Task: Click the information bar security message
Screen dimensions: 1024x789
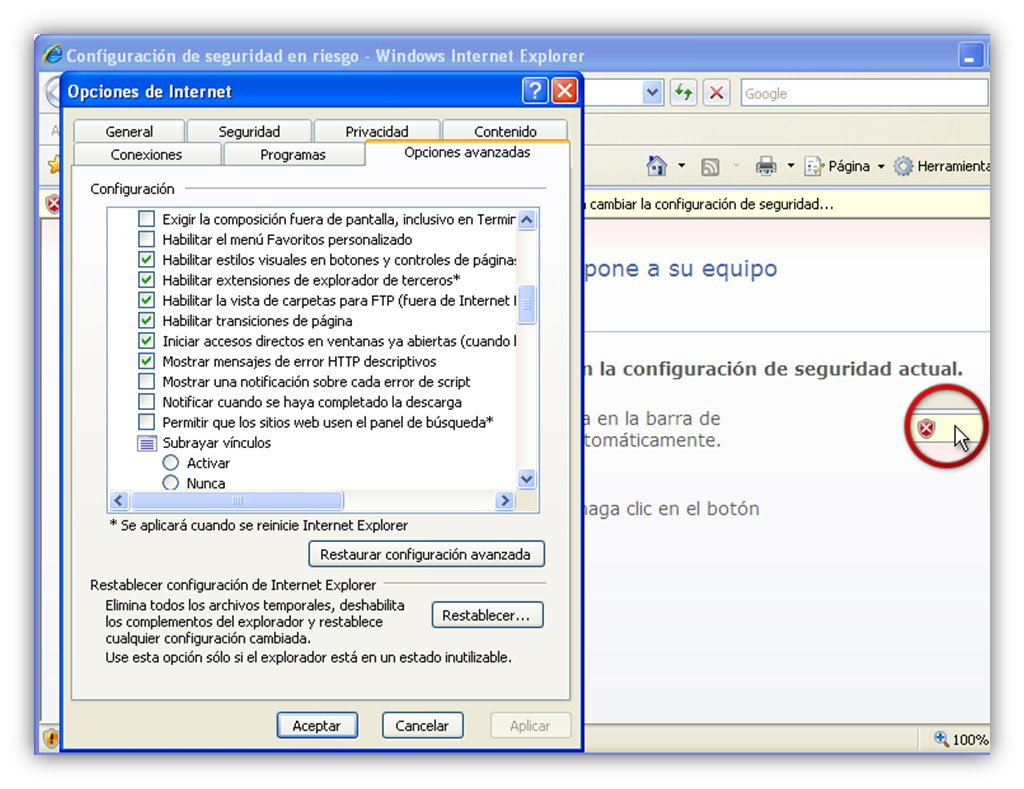Action: (x=711, y=204)
